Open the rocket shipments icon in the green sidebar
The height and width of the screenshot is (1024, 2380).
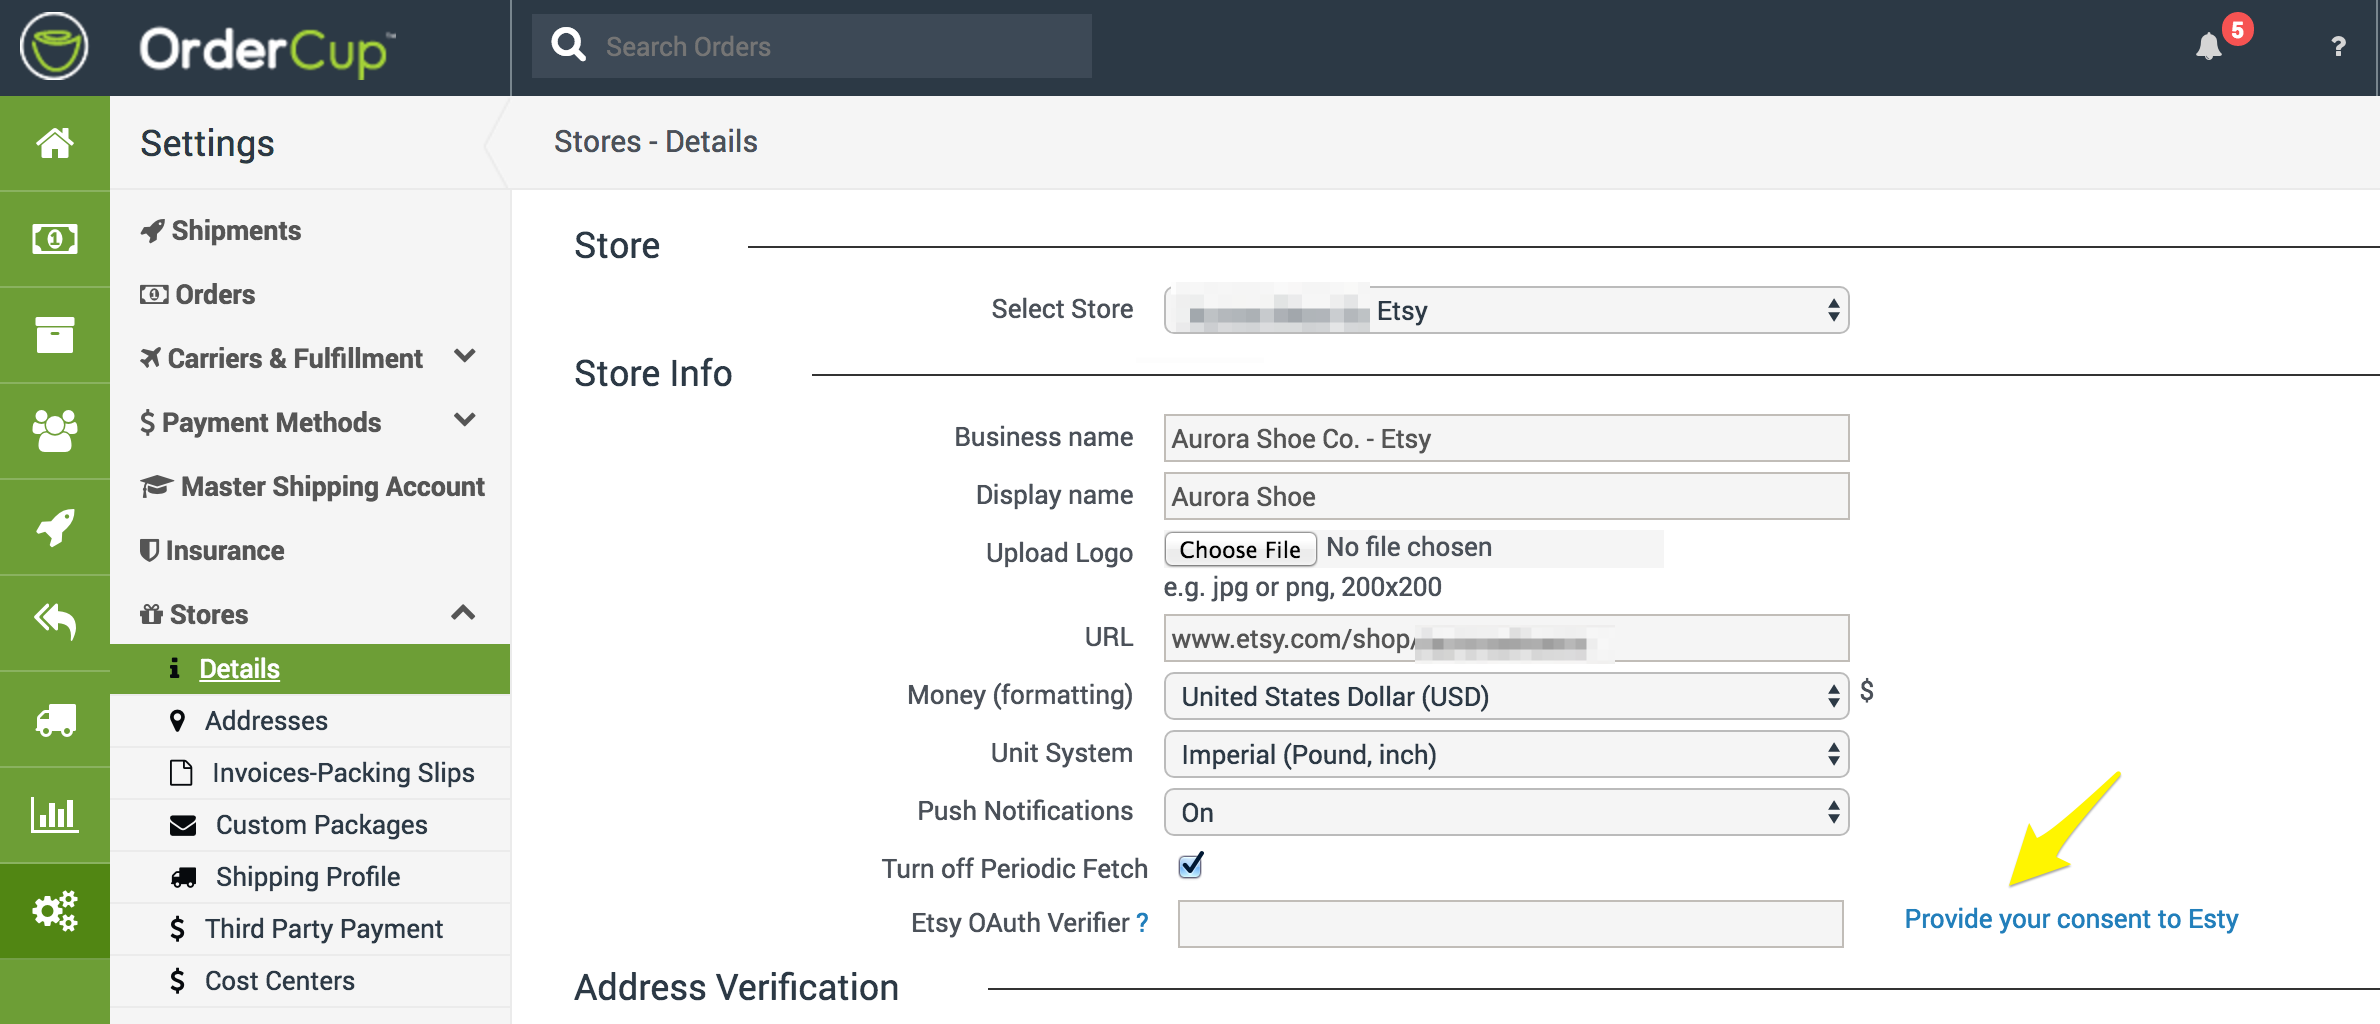(55, 527)
